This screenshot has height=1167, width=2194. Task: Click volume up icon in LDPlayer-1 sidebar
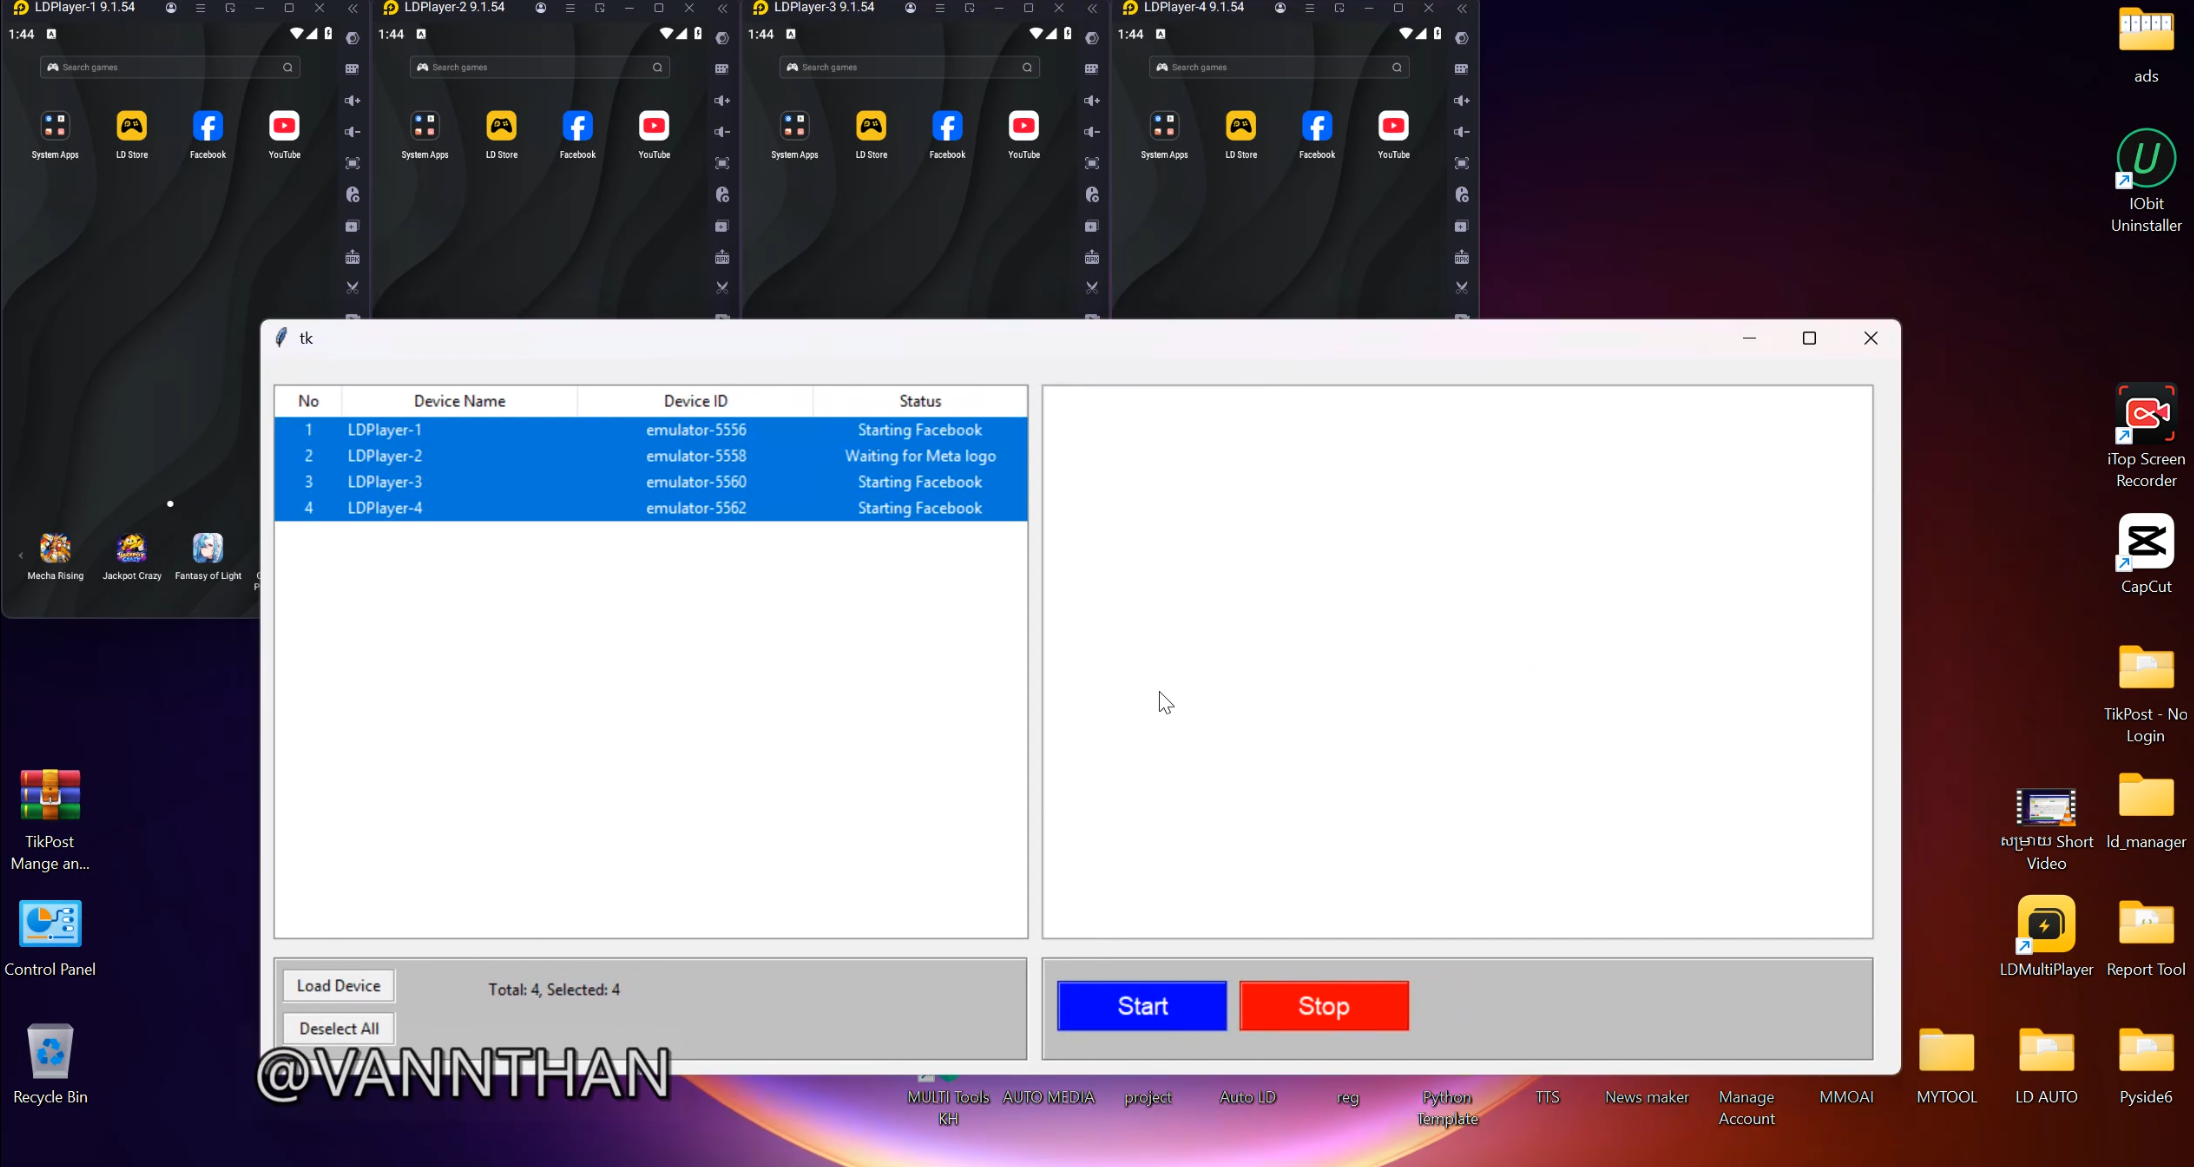(352, 100)
